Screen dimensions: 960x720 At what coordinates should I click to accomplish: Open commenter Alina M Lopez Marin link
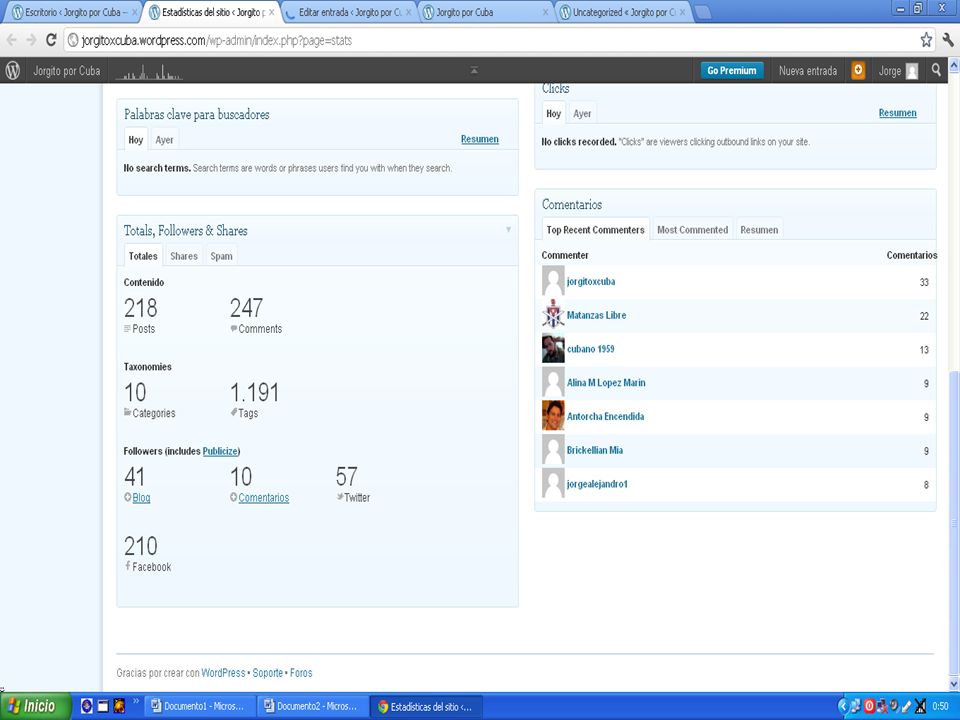(x=606, y=383)
